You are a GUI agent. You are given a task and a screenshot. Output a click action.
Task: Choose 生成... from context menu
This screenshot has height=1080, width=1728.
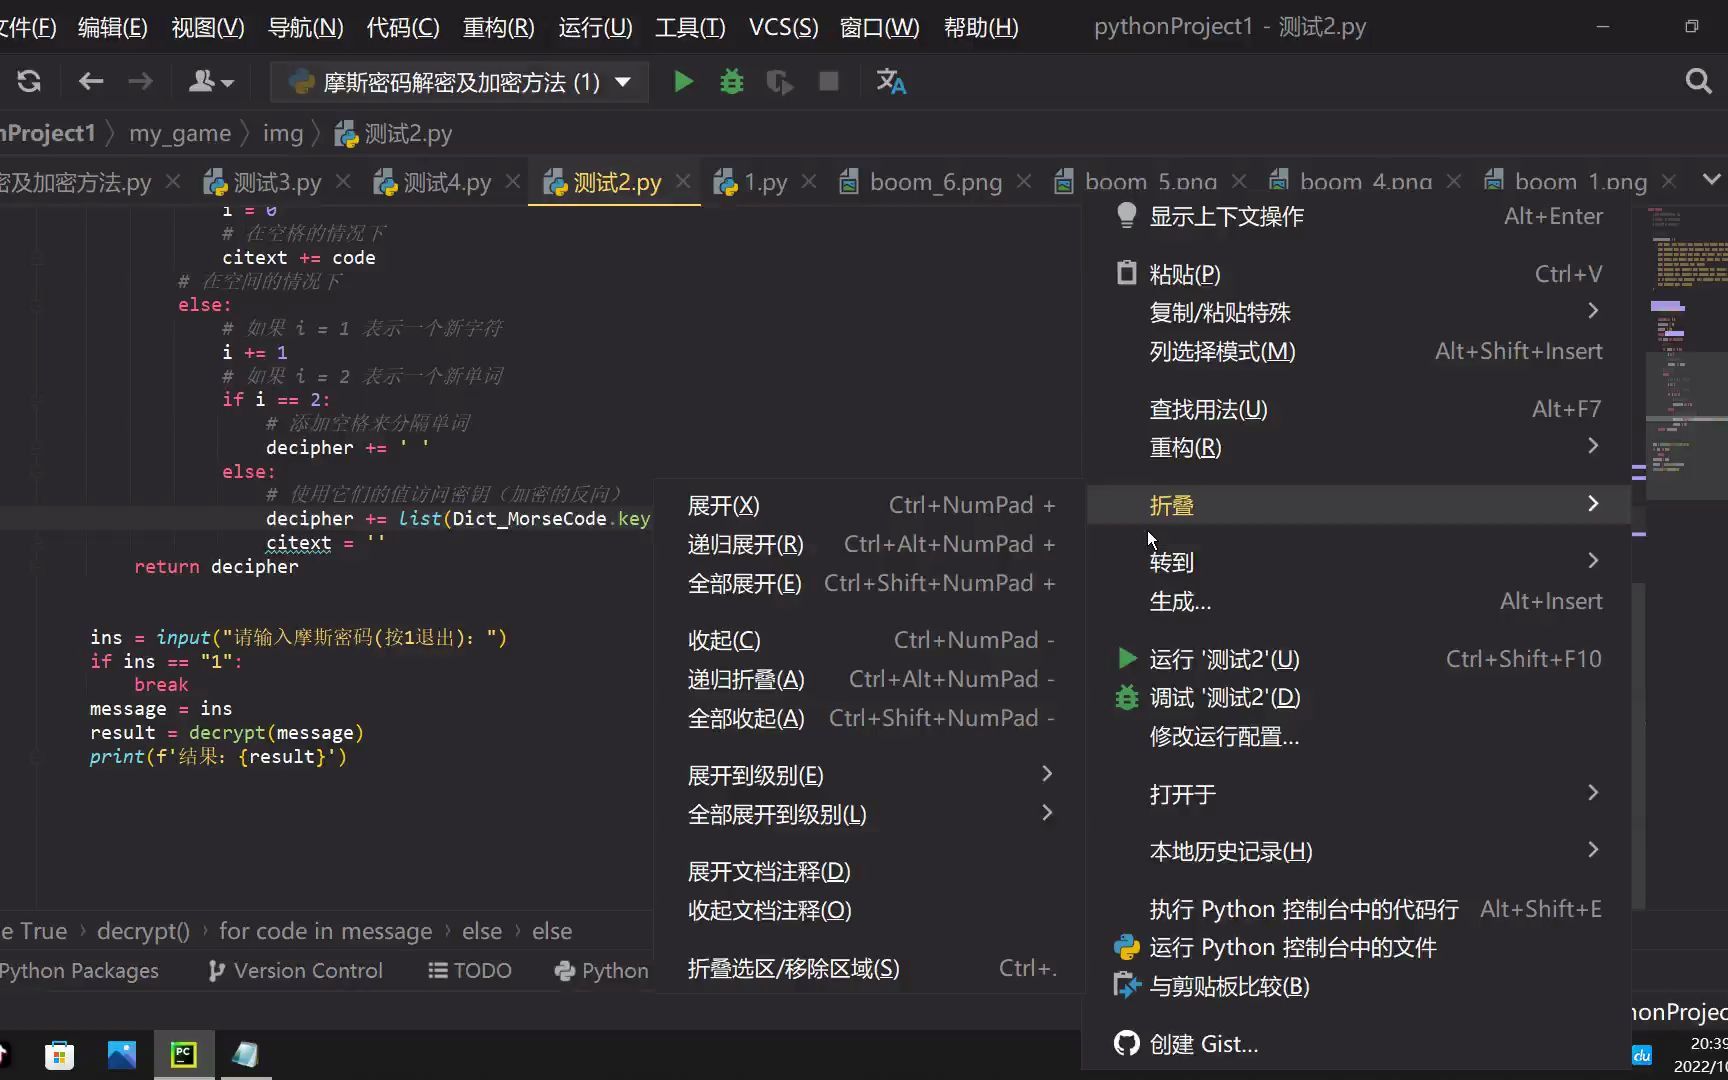point(1358,601)
